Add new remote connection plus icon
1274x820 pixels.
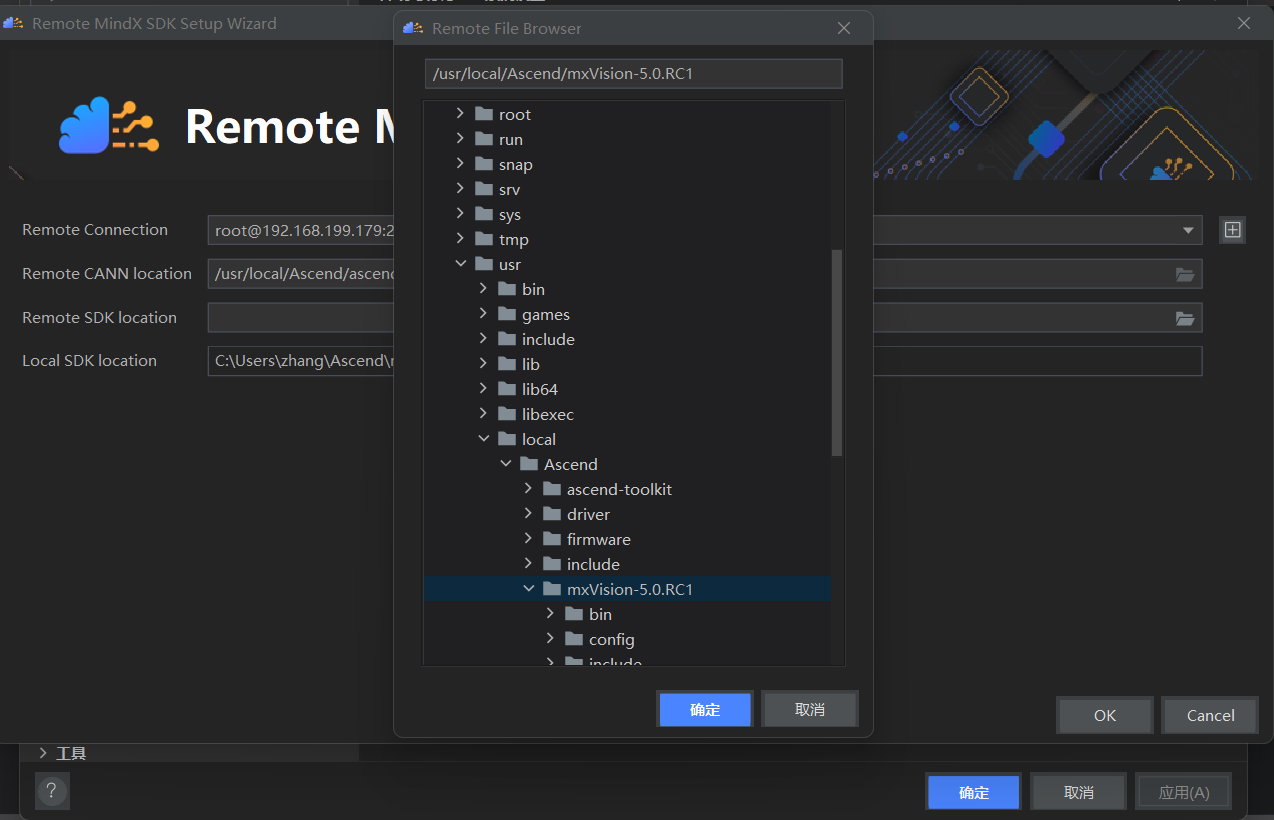[x=1233, y=230]
